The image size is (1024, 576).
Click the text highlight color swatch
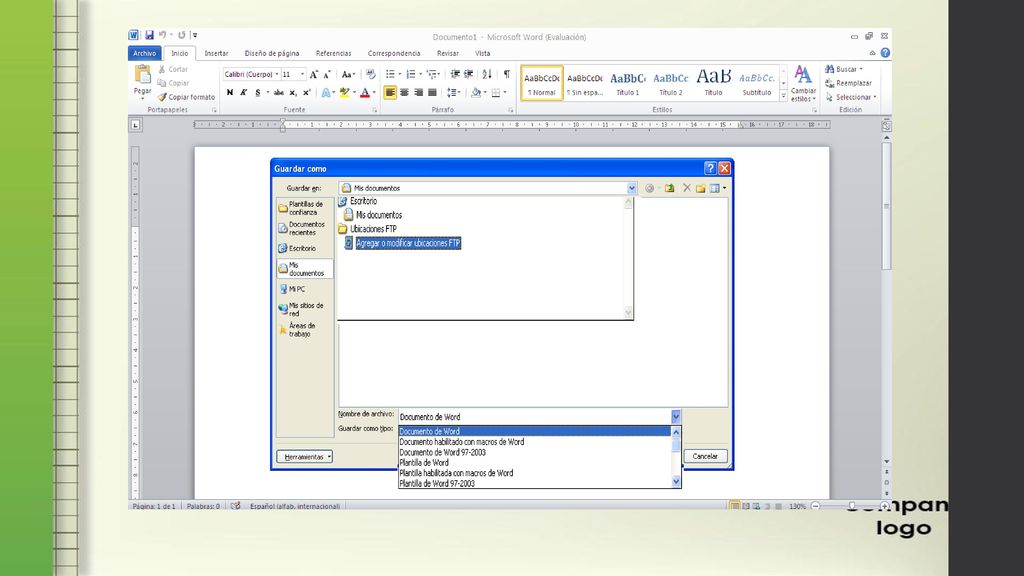[344, 93]
